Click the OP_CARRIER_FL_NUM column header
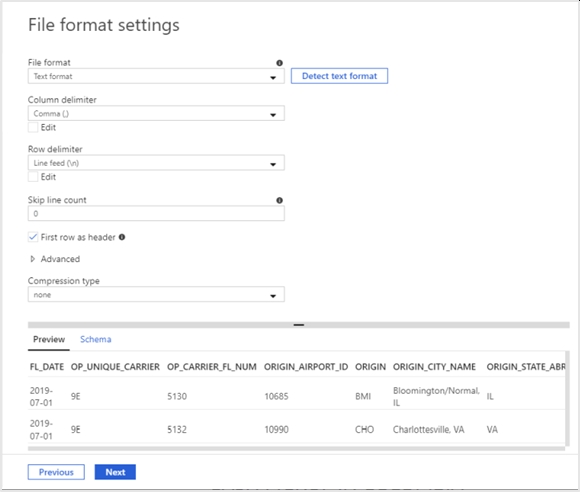 pyautogui.click(x=212, y=367)
